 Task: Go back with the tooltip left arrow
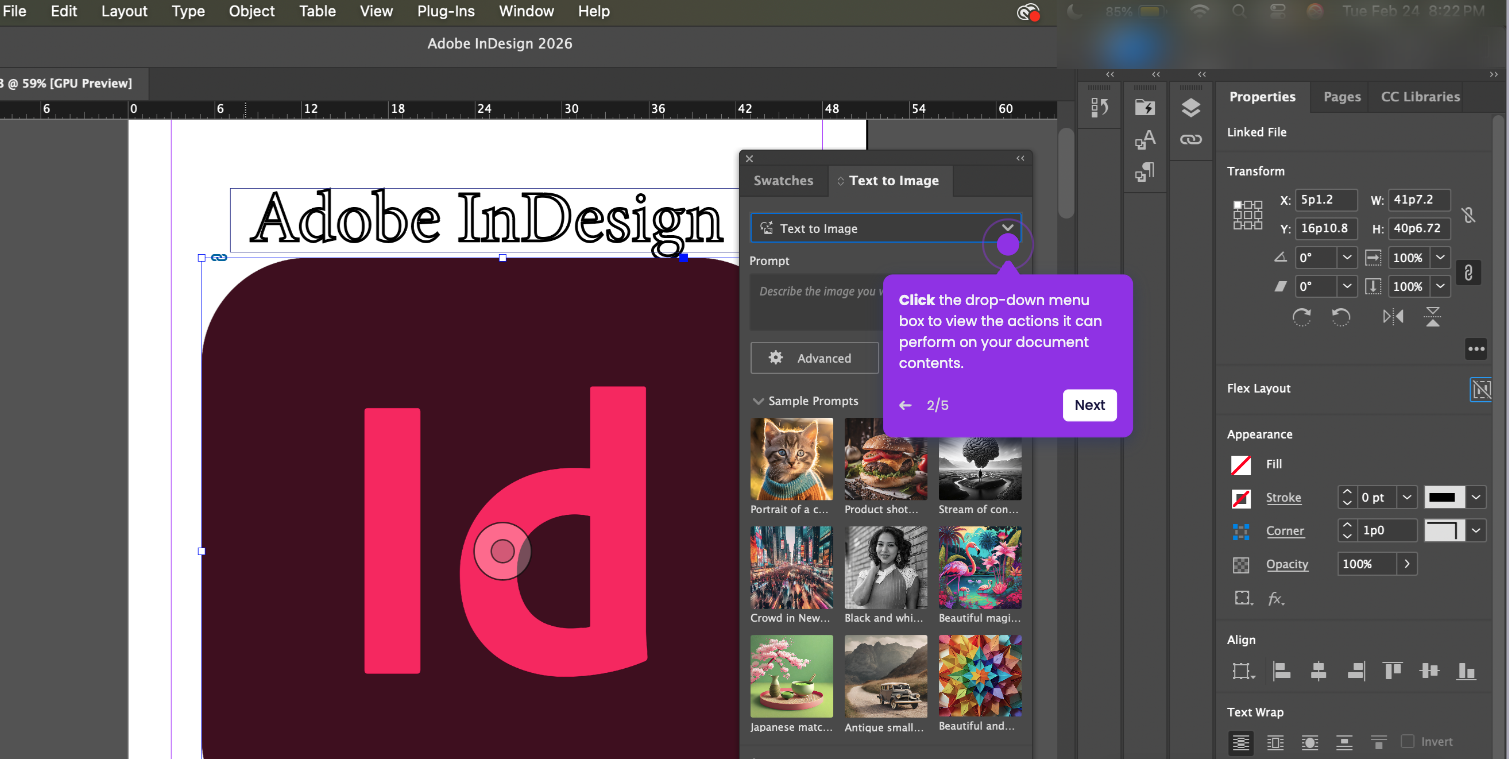point(905,405)
